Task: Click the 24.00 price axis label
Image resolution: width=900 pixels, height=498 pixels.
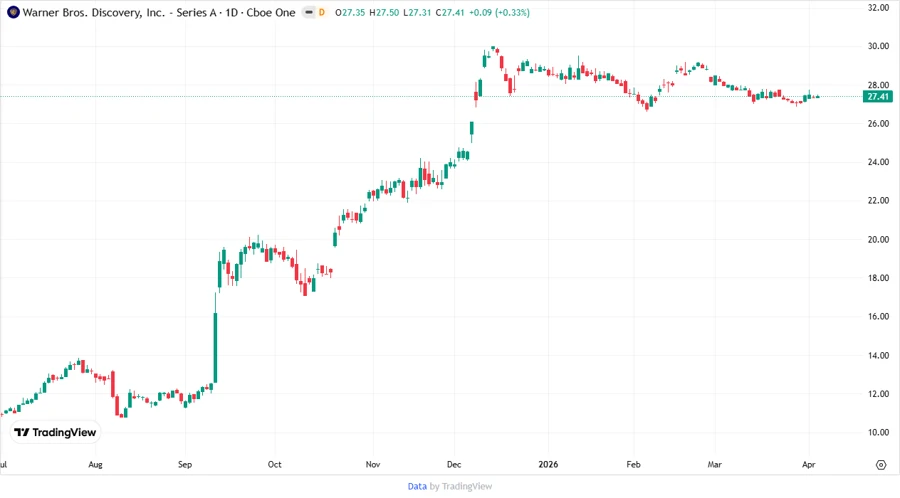Action: pyautogui.click(x=878, y=162)
